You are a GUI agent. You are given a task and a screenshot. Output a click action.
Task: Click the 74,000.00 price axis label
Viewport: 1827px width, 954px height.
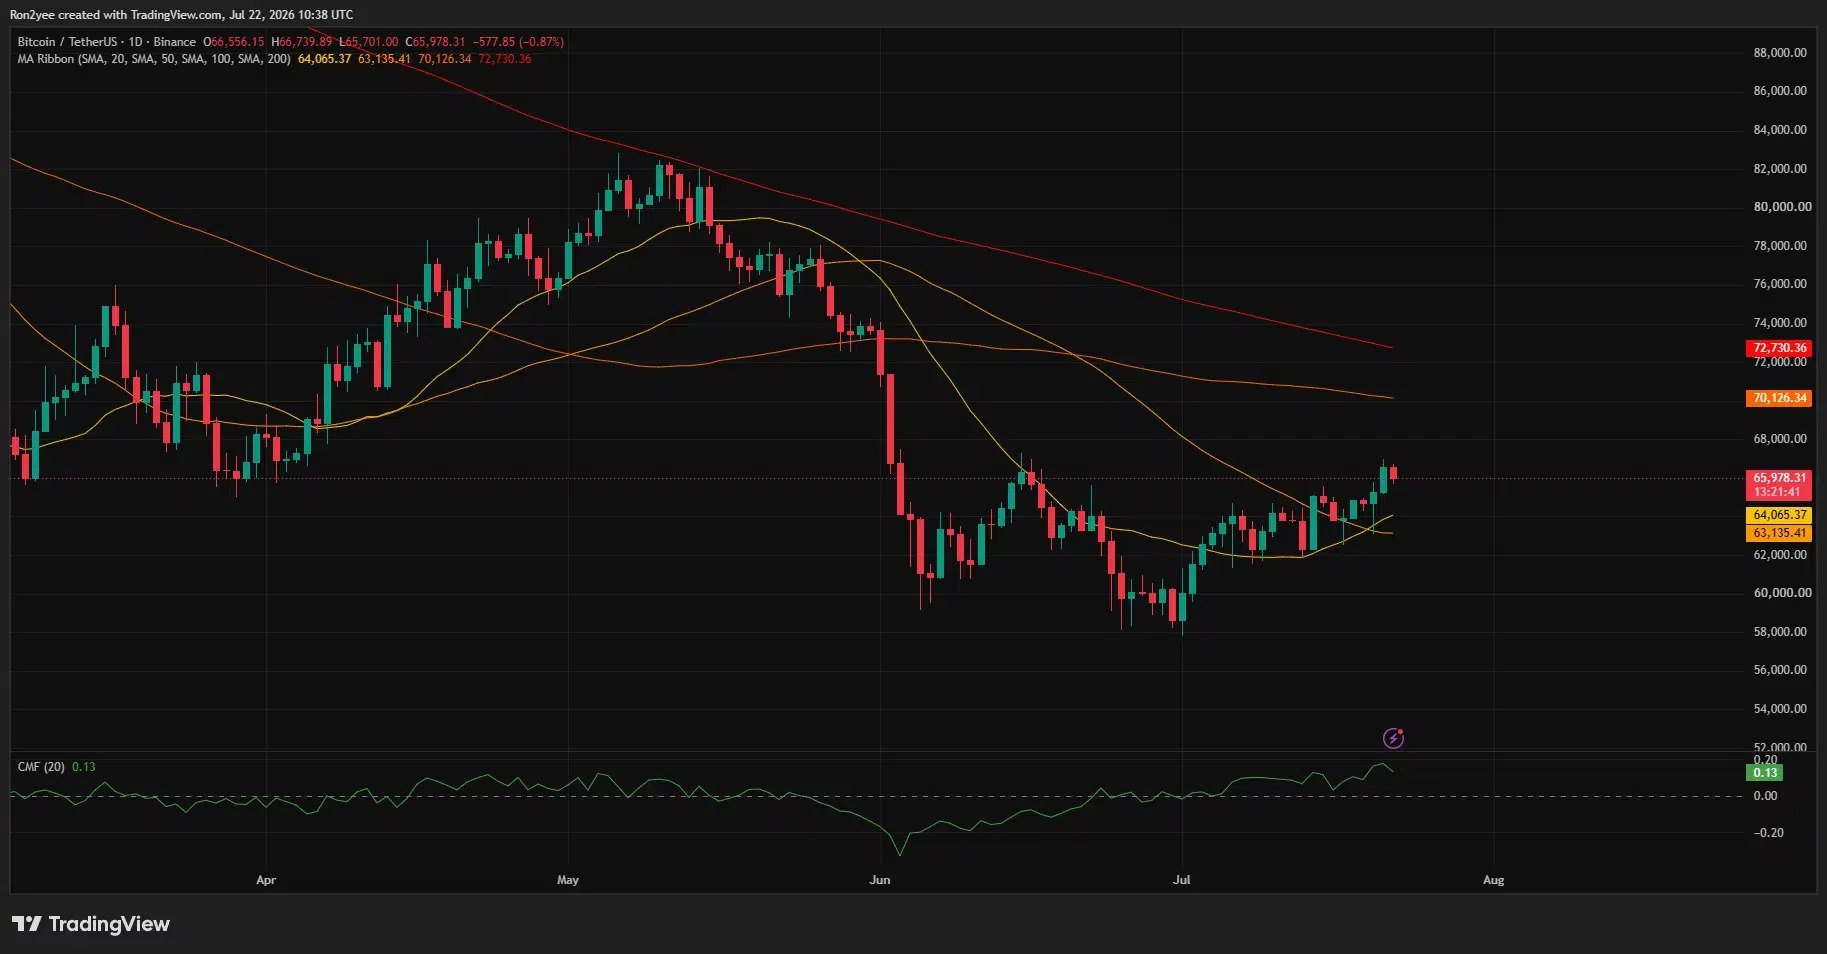pos(1780,323)
